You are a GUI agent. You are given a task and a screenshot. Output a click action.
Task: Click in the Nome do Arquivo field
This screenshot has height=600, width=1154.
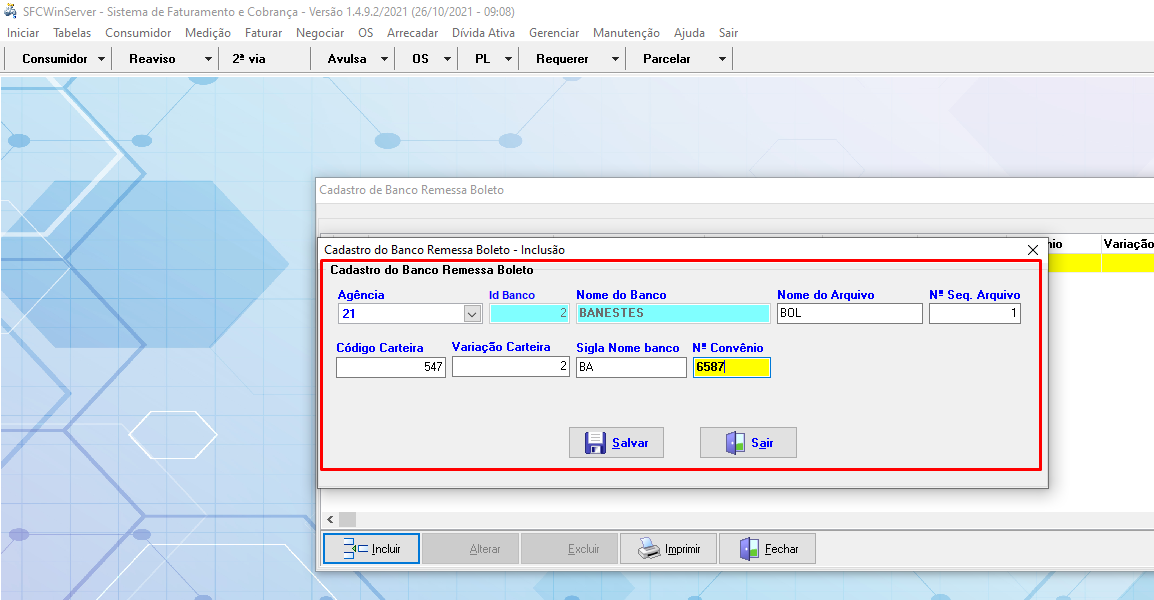(x=849, y=314)
